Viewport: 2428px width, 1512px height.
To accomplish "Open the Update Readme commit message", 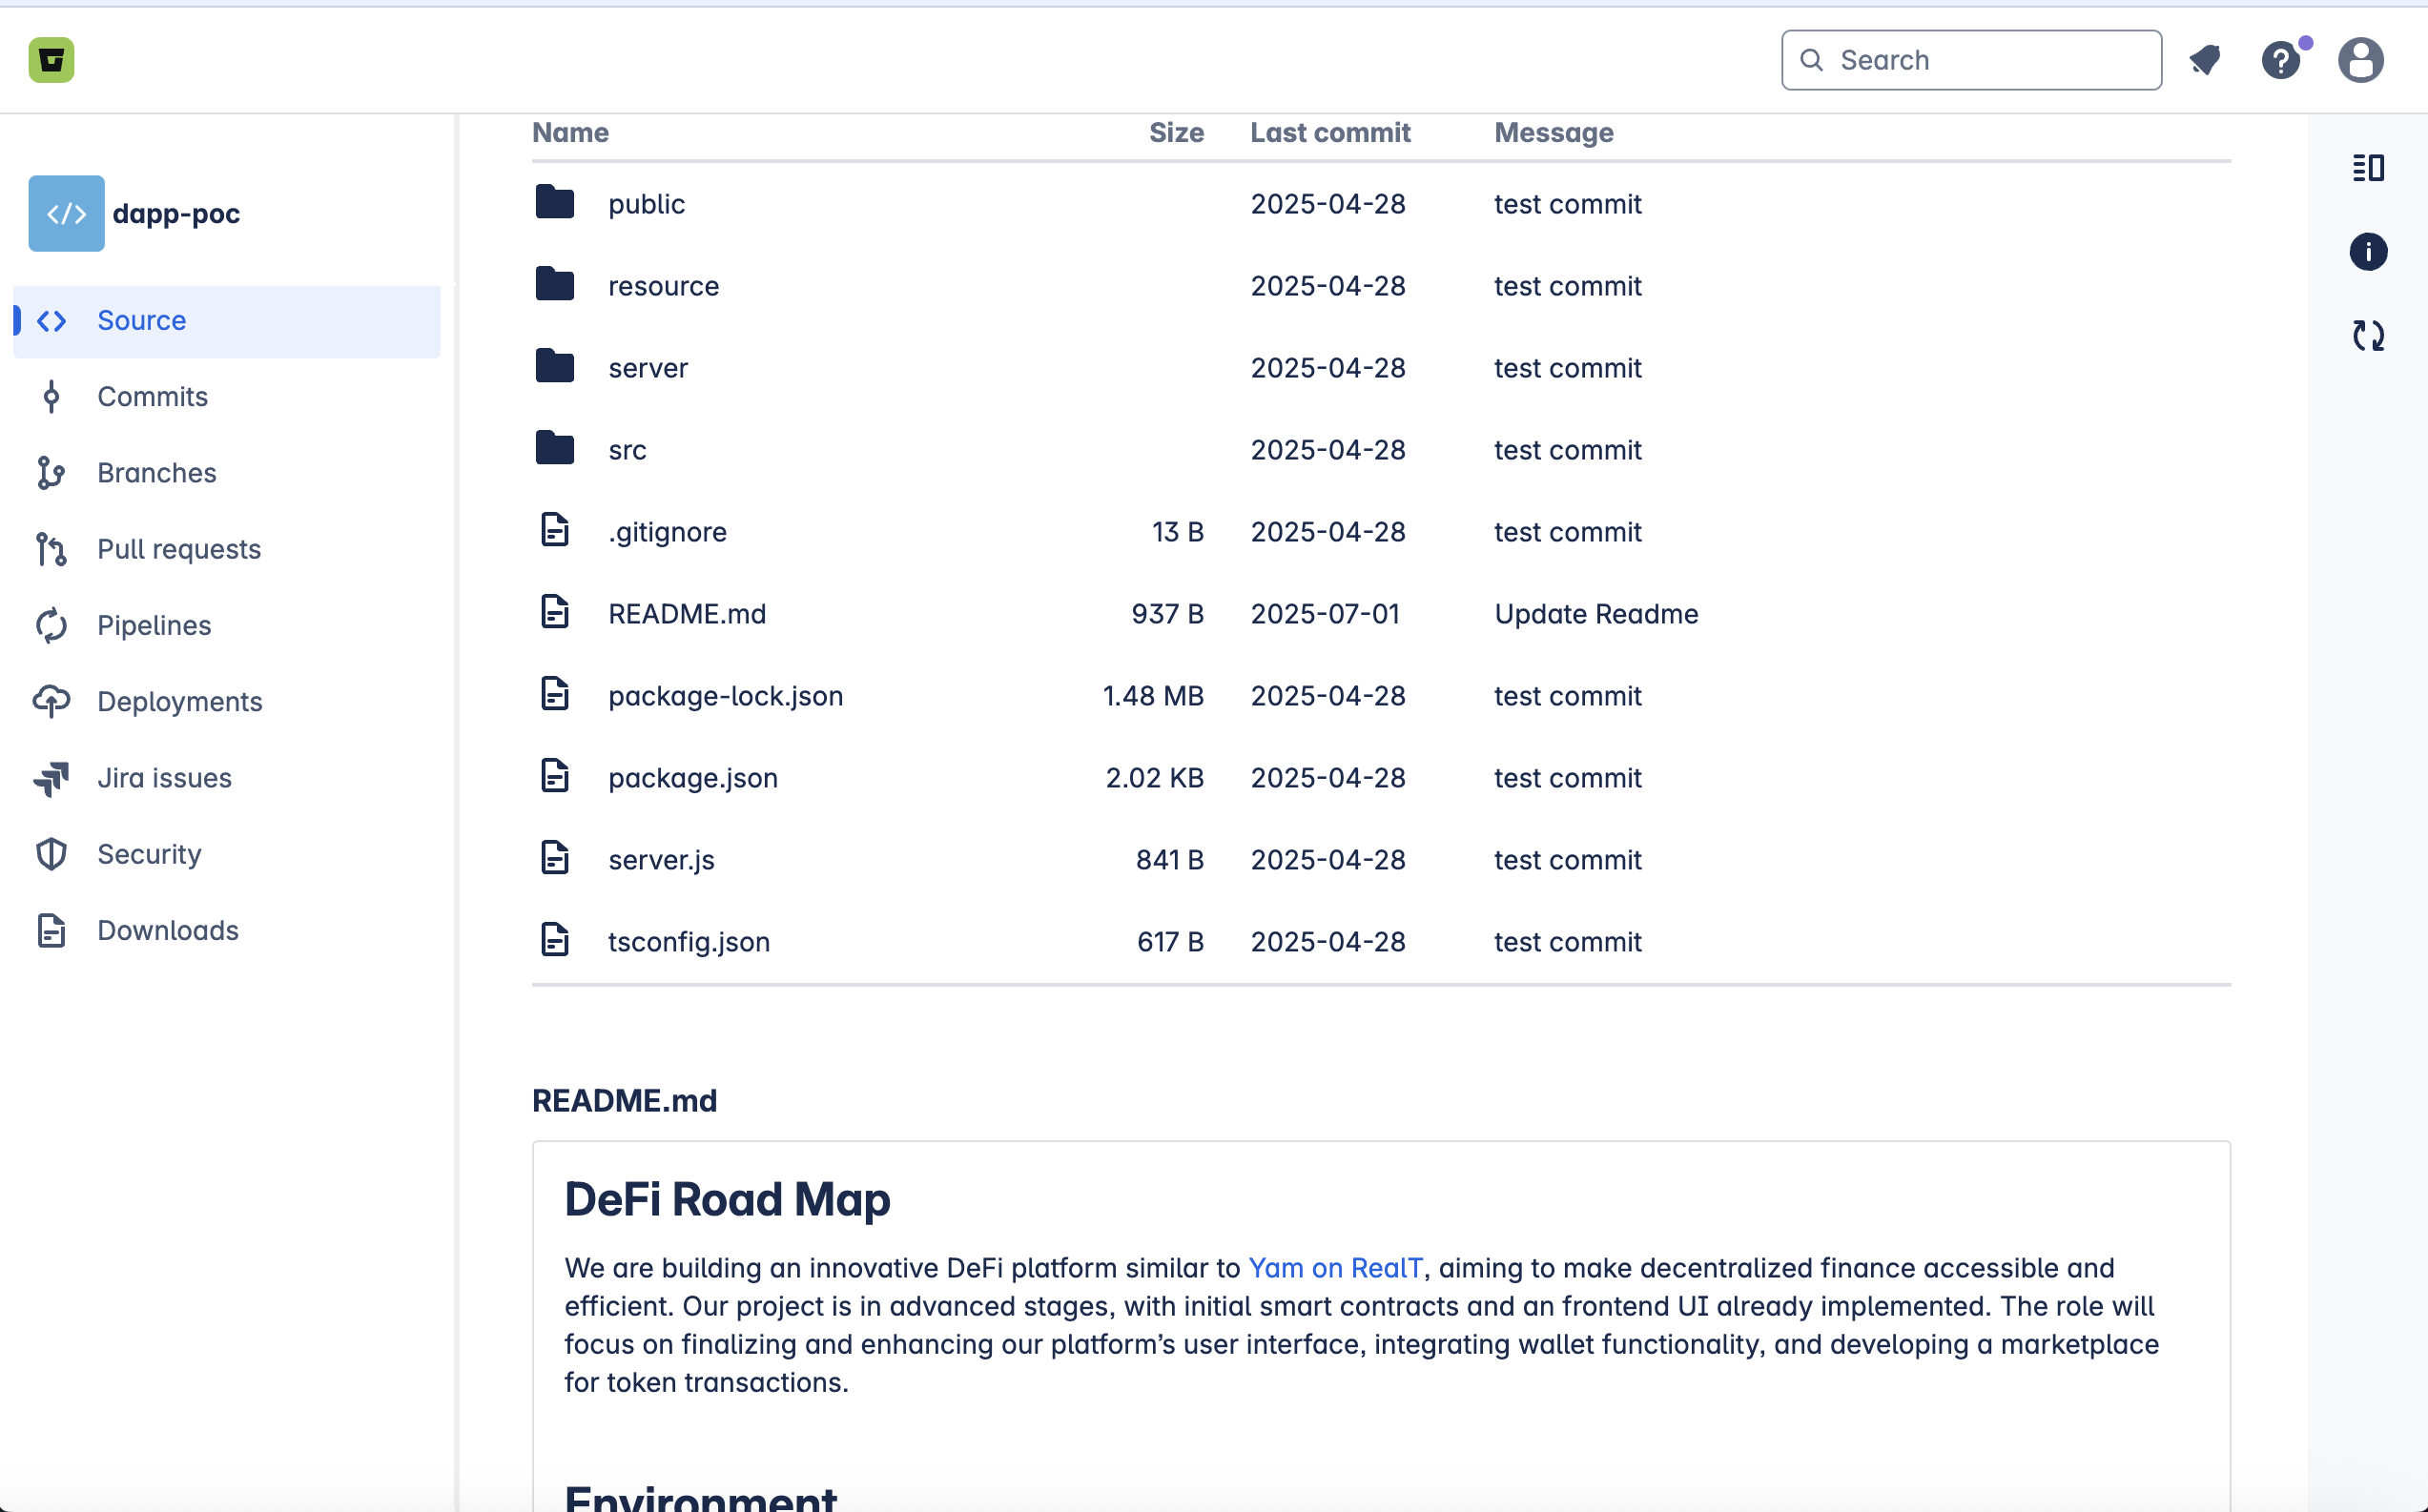I will 1596,614.
